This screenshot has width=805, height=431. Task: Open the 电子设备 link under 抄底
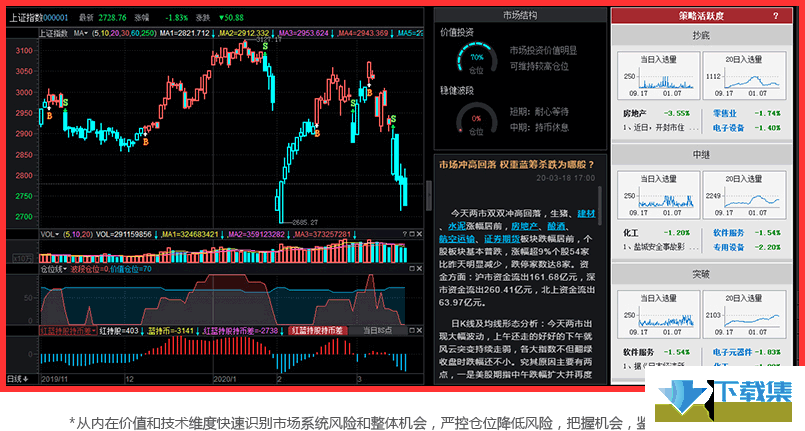(x=728, y=128)
